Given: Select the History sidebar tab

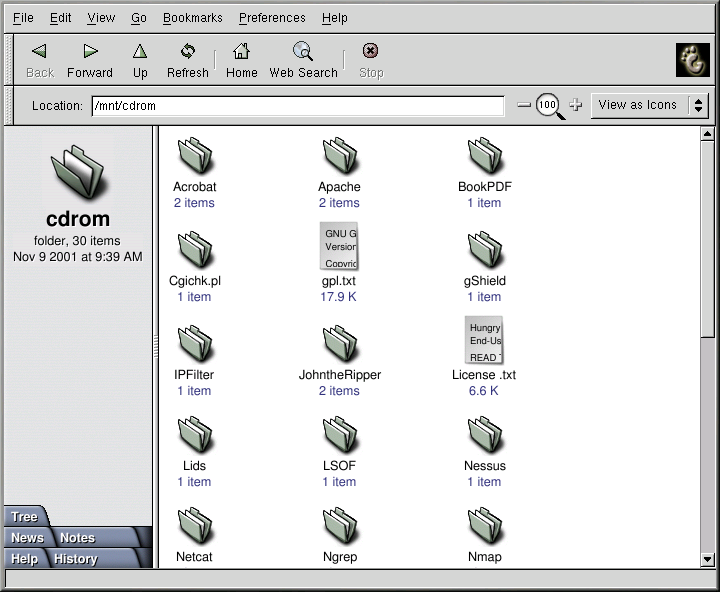Looking at the screenshot, I should [76, 559].
